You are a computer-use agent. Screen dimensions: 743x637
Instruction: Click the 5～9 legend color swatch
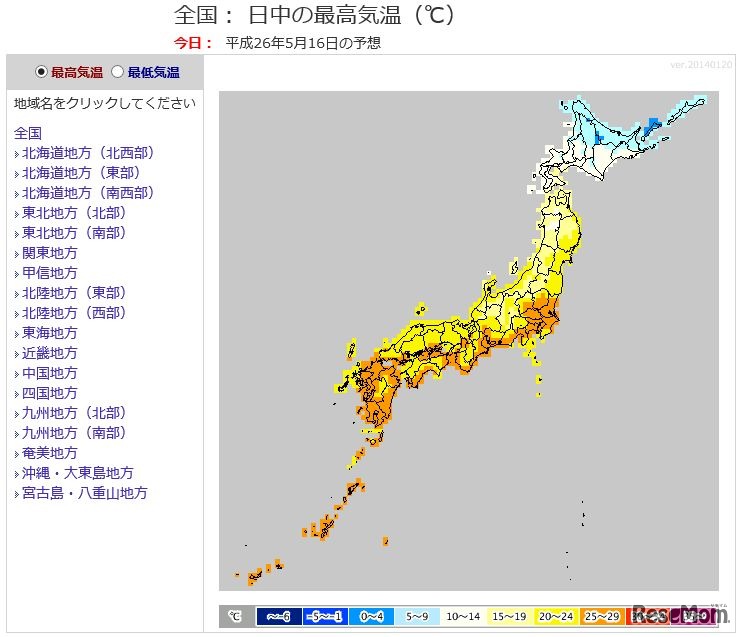pyautogui.click(x=417, y=617)
